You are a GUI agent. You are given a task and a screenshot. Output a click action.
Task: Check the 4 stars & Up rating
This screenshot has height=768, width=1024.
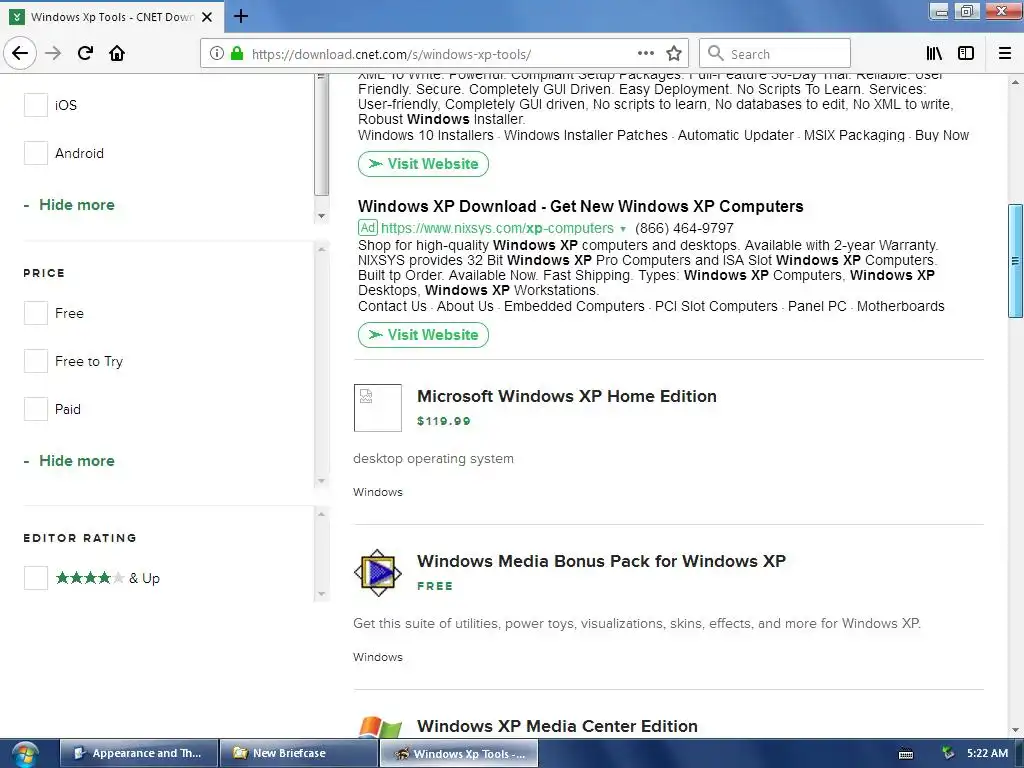coord(36,578)
